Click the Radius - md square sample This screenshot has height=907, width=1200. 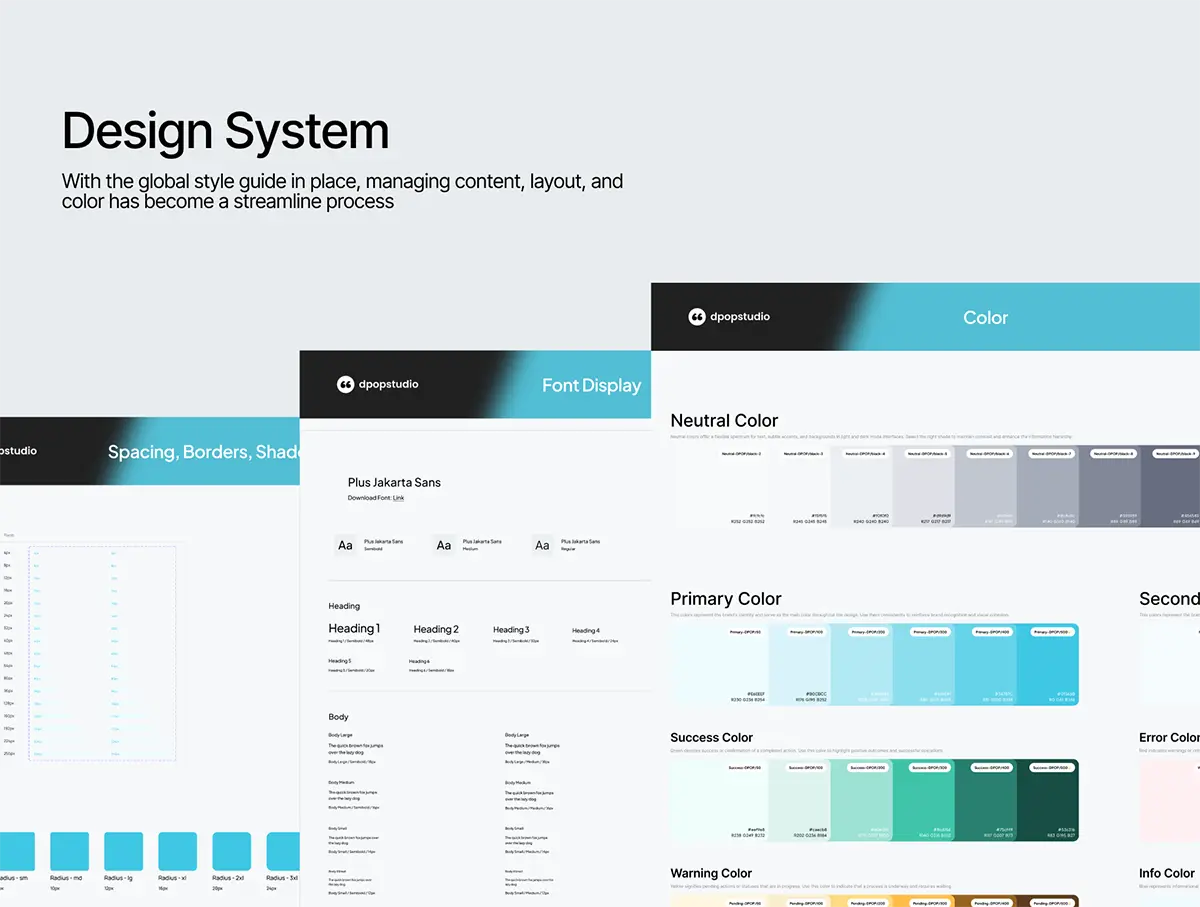(x=69, y=851)
